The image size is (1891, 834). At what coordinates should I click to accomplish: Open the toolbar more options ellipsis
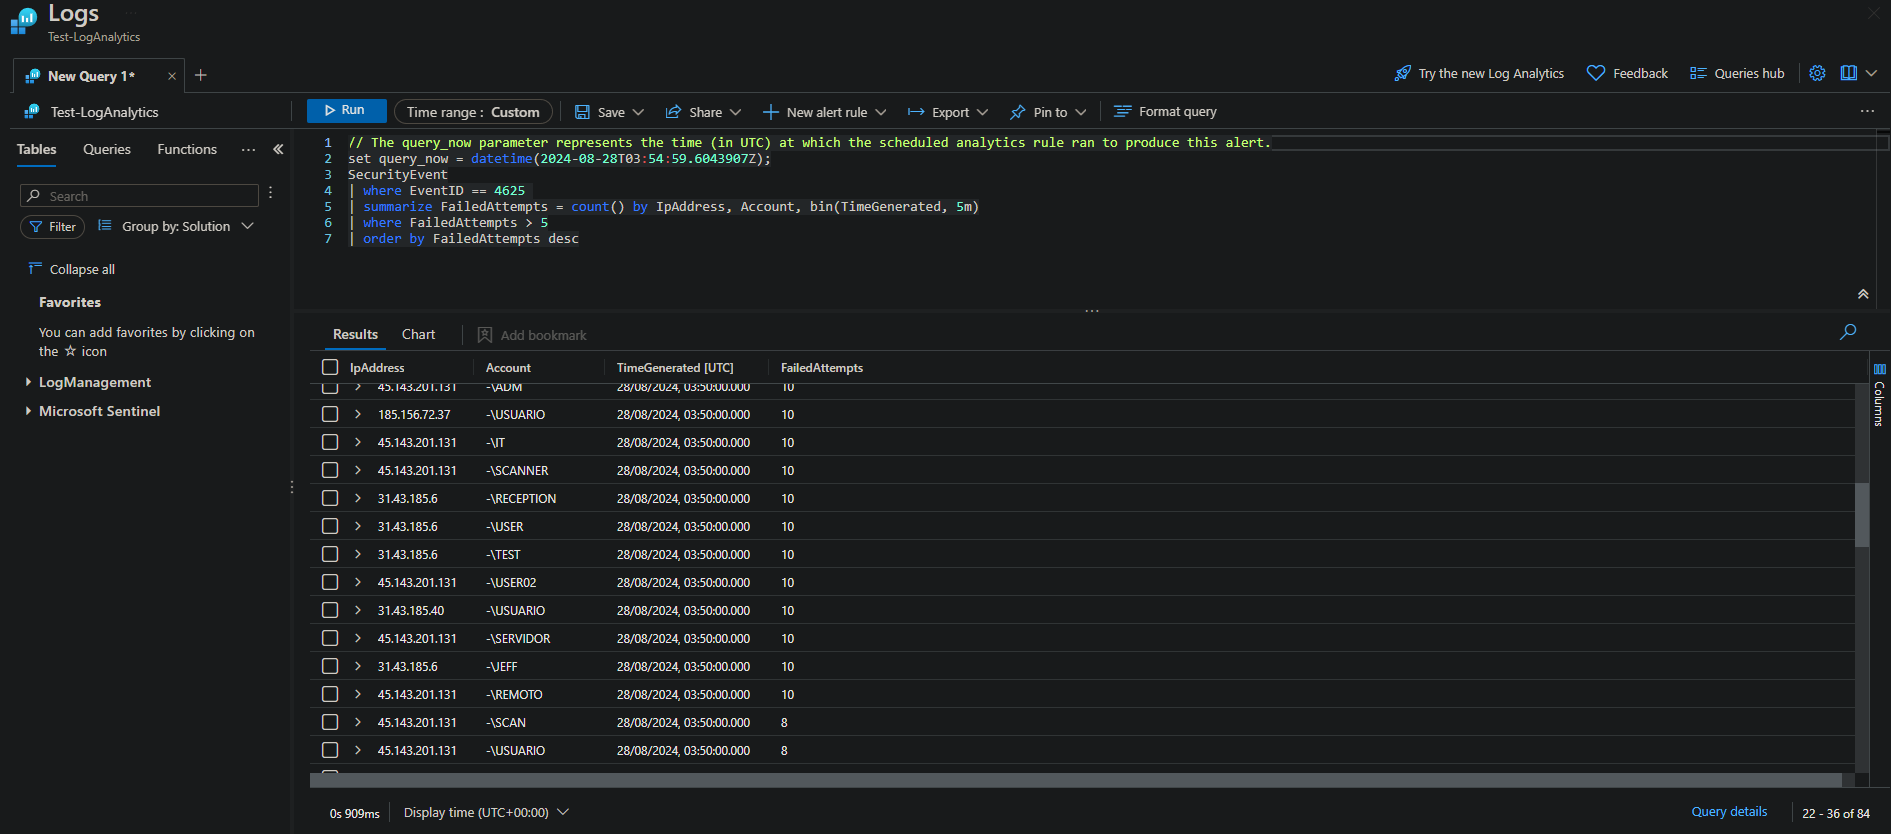coord(1867,111)
